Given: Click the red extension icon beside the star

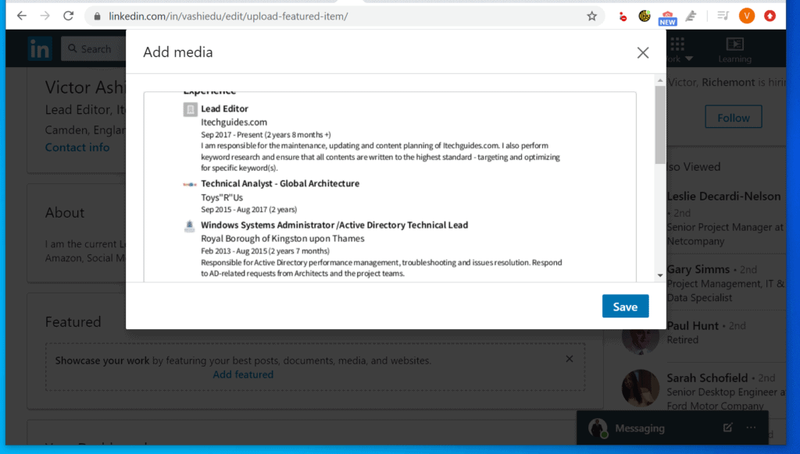Looking at the screenshot, I should [623, 17].
